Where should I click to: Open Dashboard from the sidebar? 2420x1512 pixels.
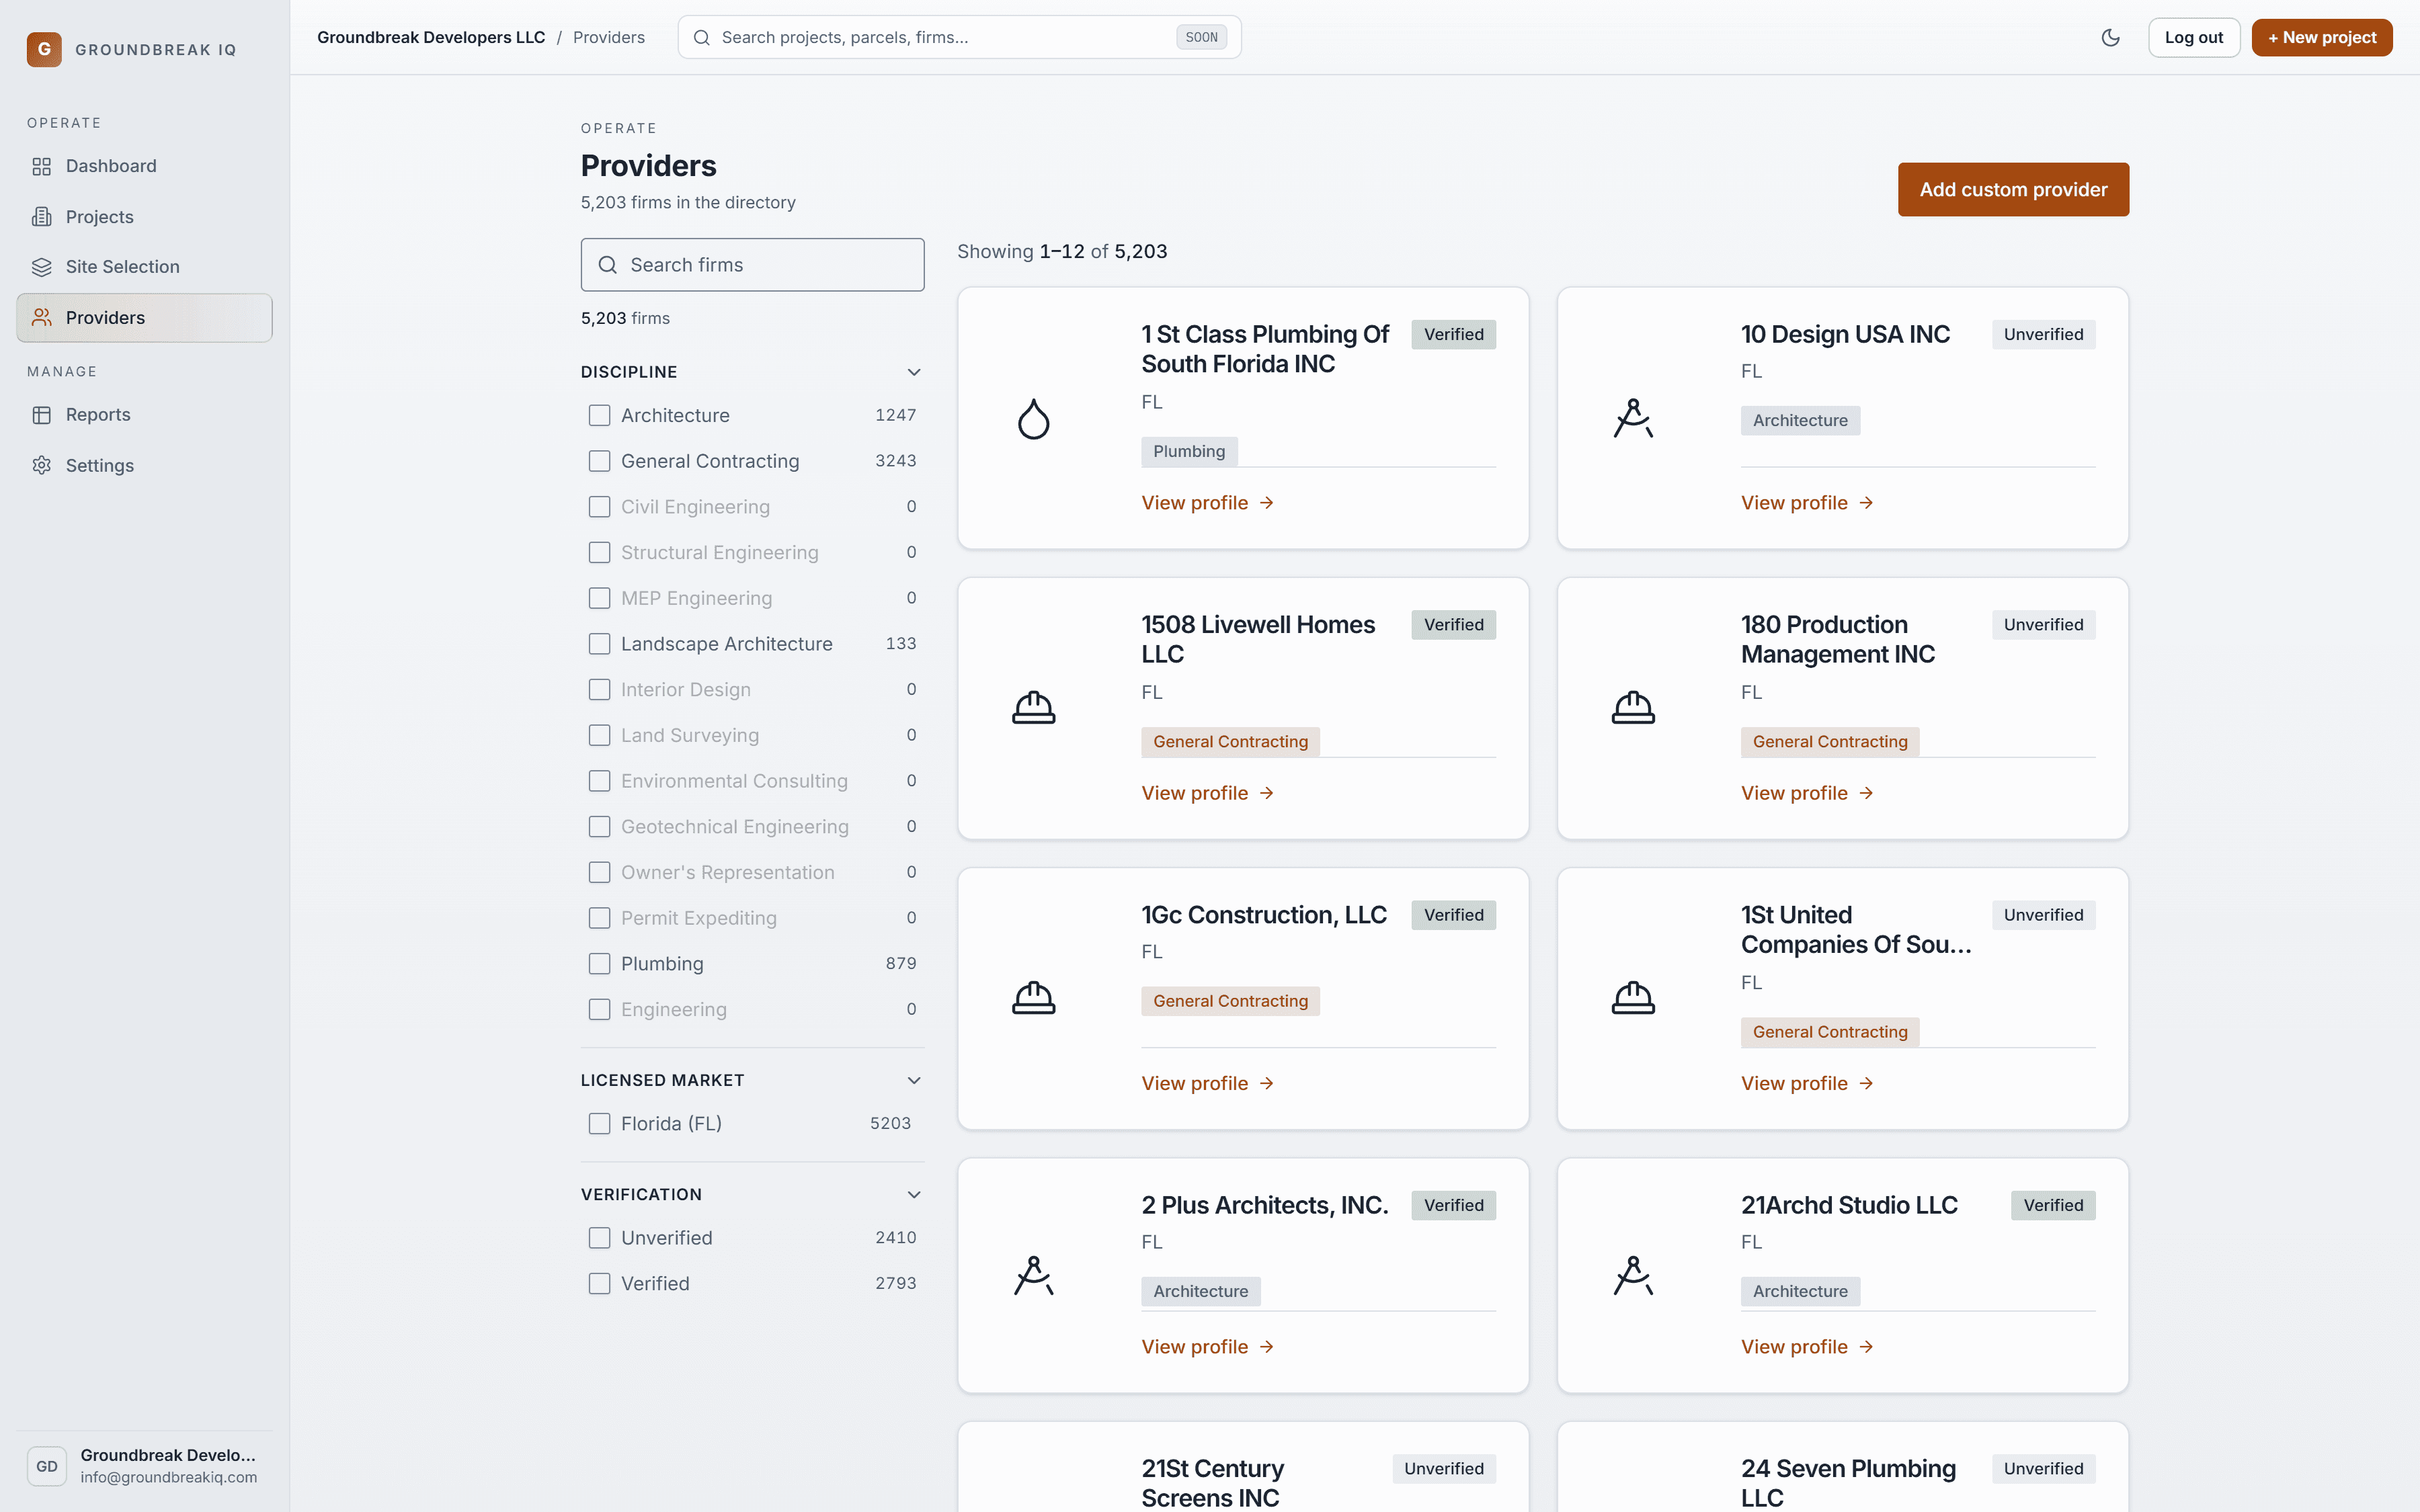144,166
